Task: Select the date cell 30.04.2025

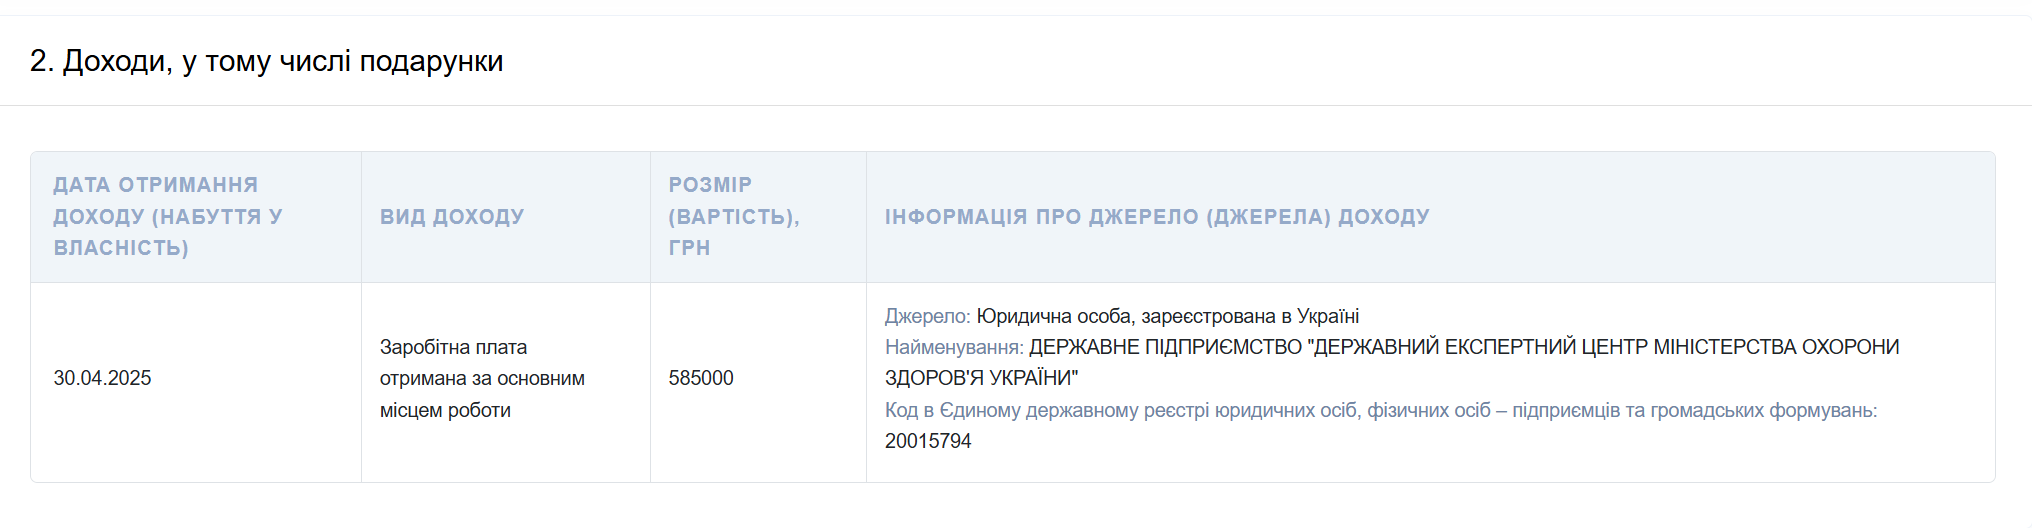Action: (x=102, y=378)
